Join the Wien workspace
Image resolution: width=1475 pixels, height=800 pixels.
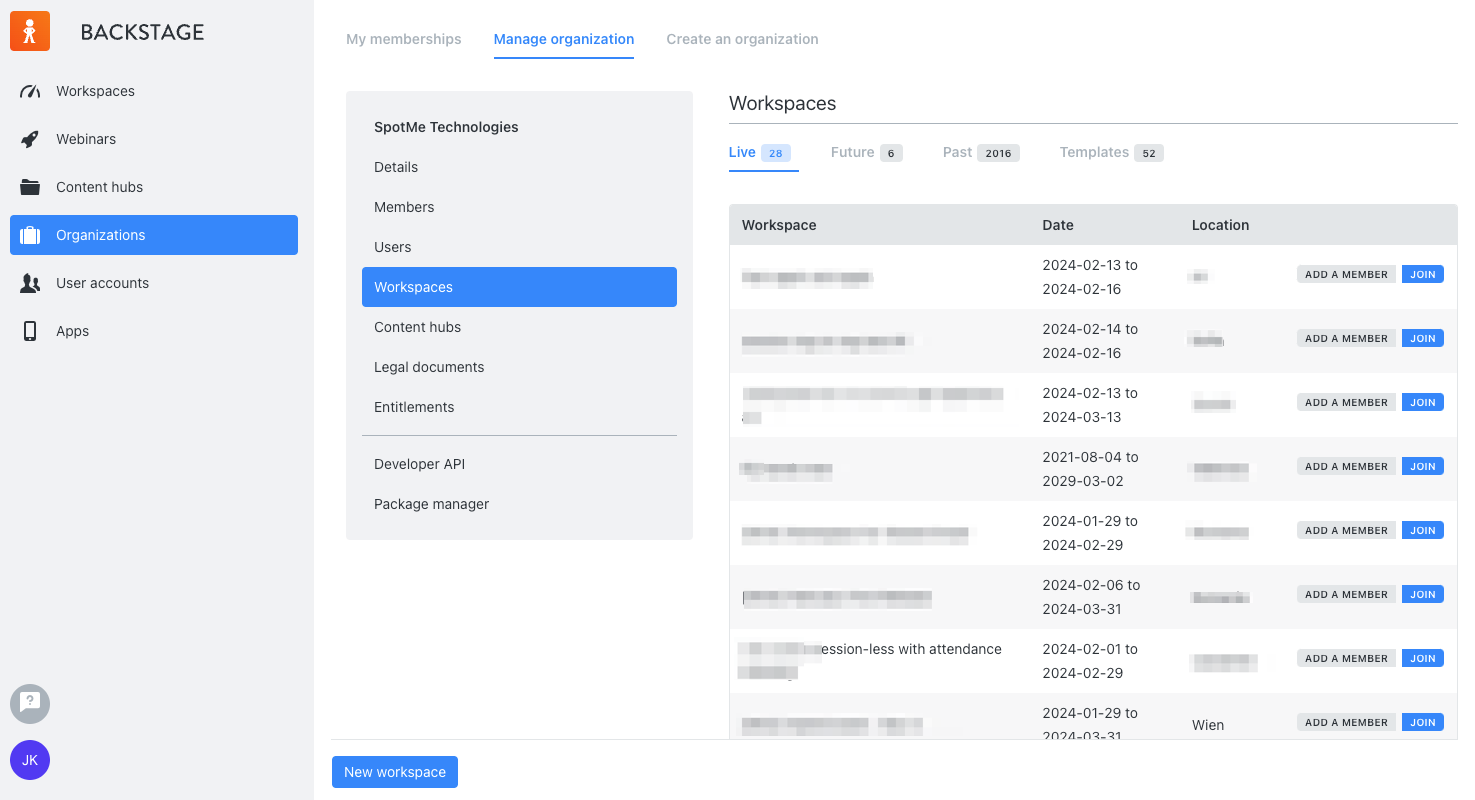point(1422,722)
